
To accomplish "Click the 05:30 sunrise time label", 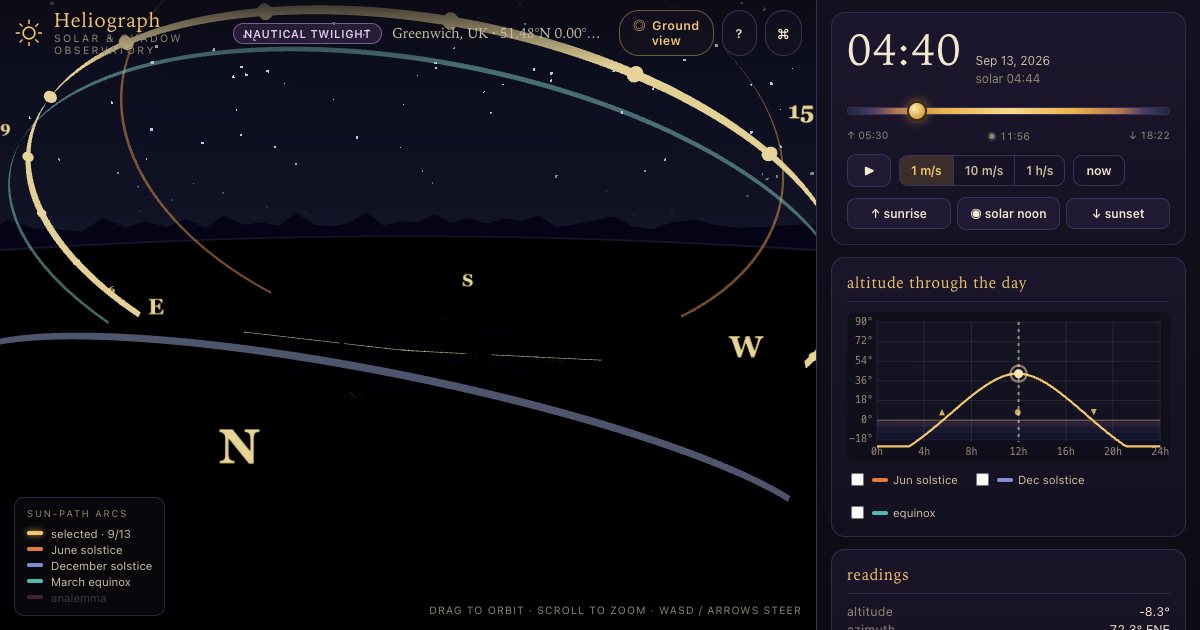I will 868,136.
